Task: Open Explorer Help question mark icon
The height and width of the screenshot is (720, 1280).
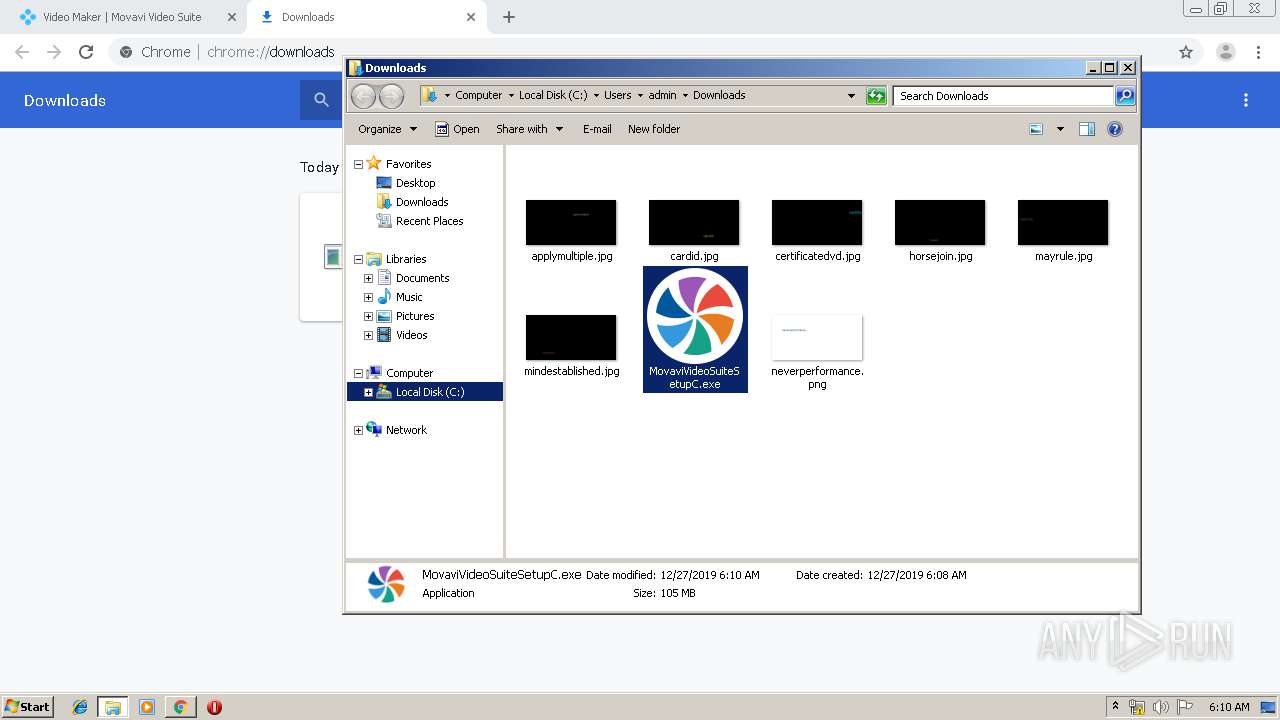Action: click(x=1115, y=129)
